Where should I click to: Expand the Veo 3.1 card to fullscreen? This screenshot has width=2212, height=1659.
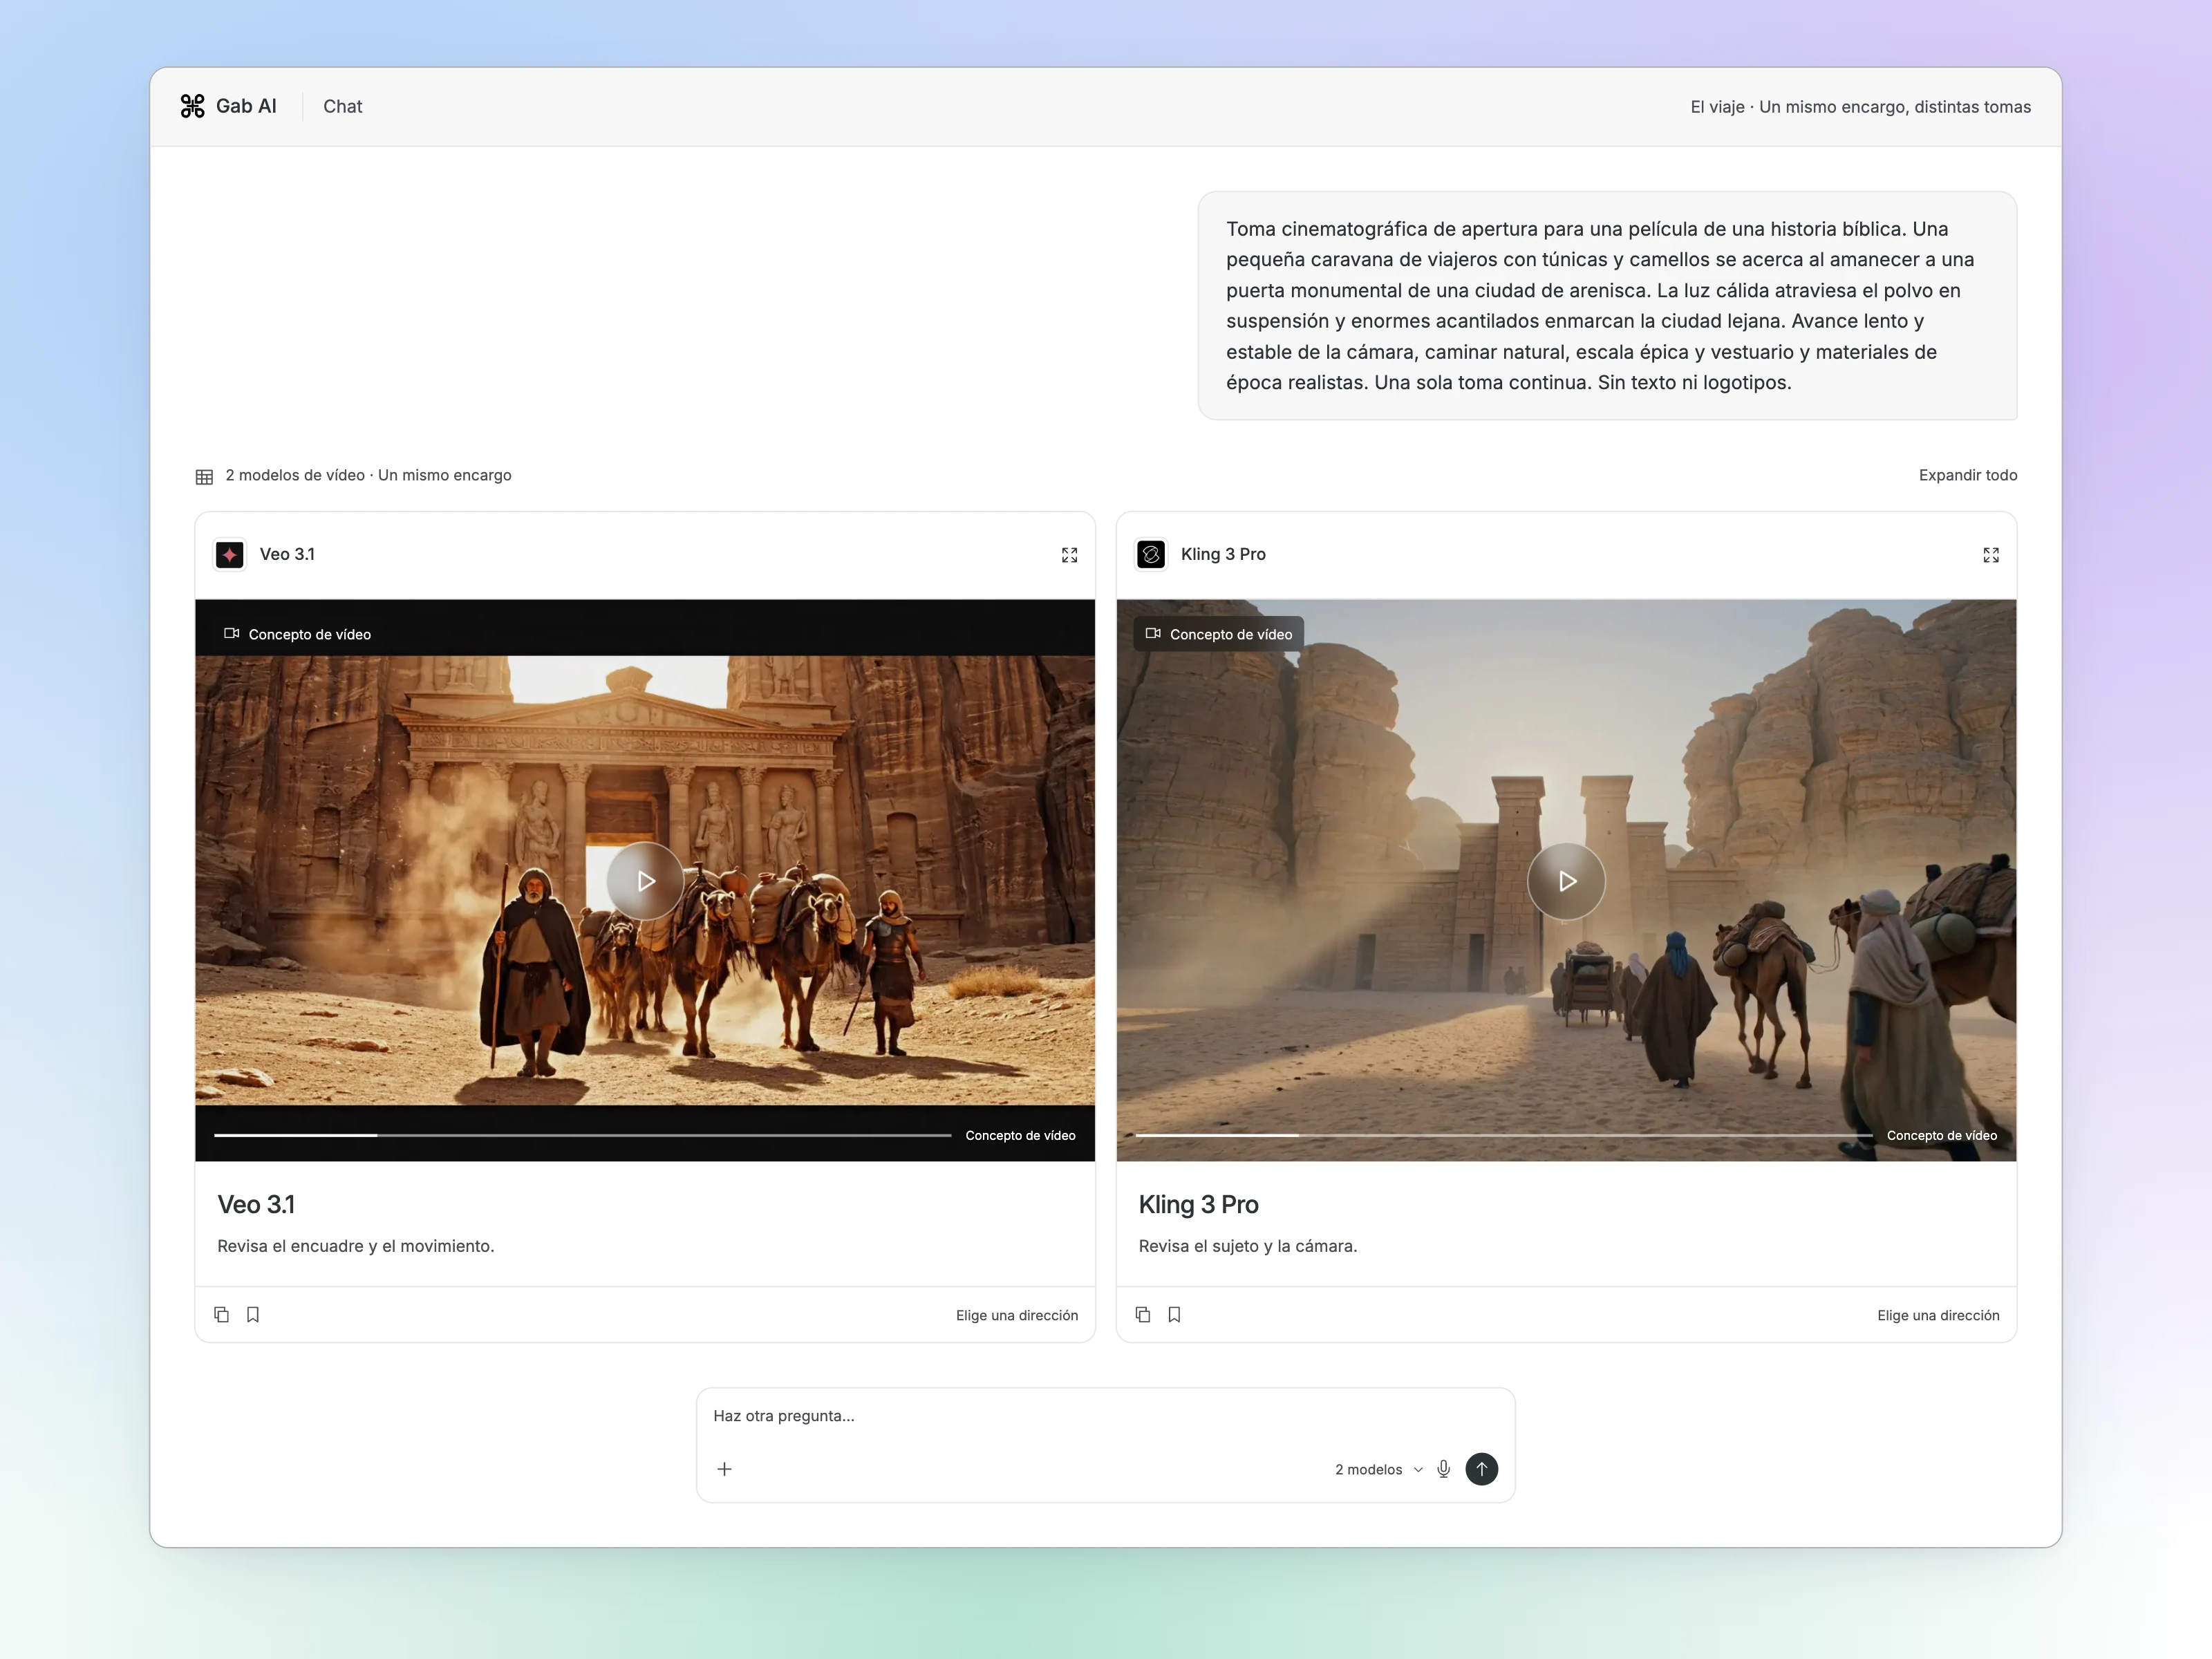click(1069, 555)
